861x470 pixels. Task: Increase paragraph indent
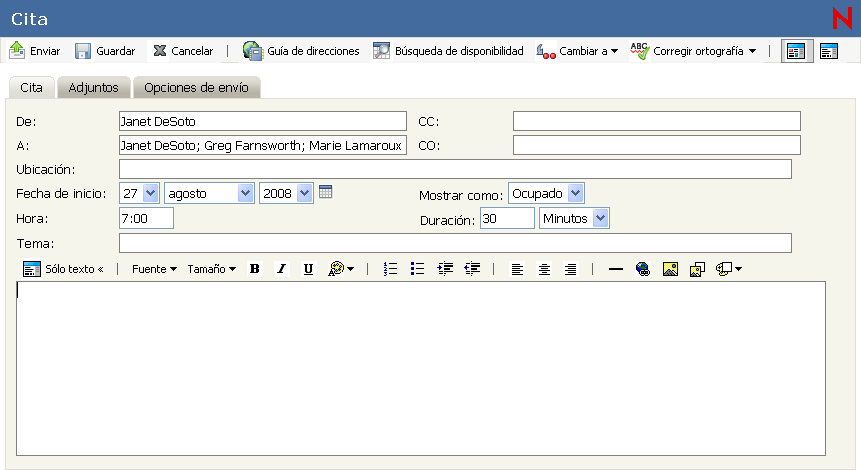(445, 269)
